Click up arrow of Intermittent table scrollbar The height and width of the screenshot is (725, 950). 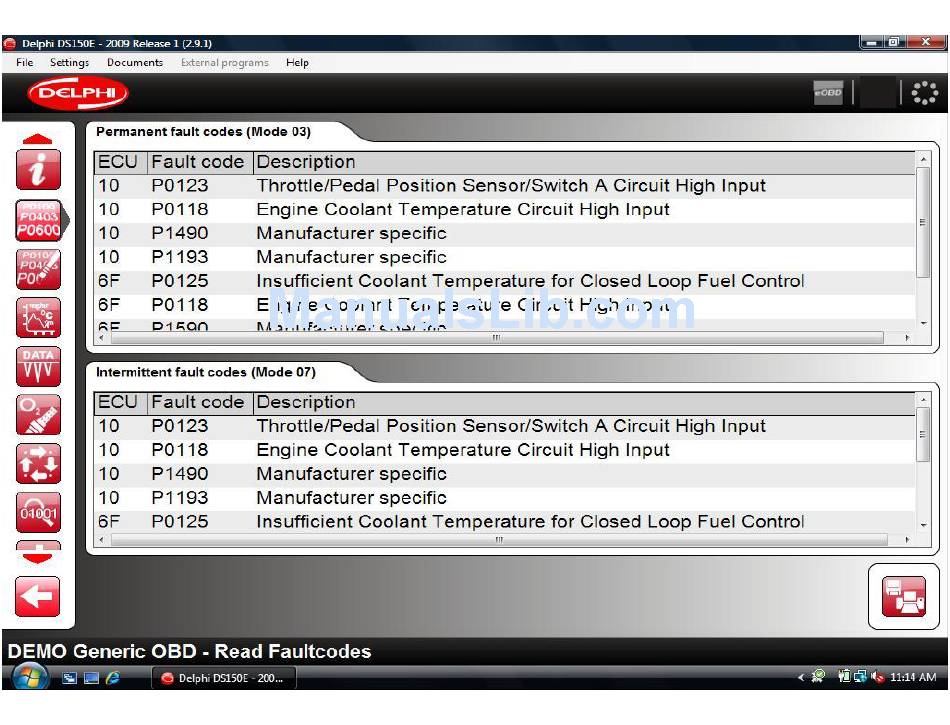(923, 400)
